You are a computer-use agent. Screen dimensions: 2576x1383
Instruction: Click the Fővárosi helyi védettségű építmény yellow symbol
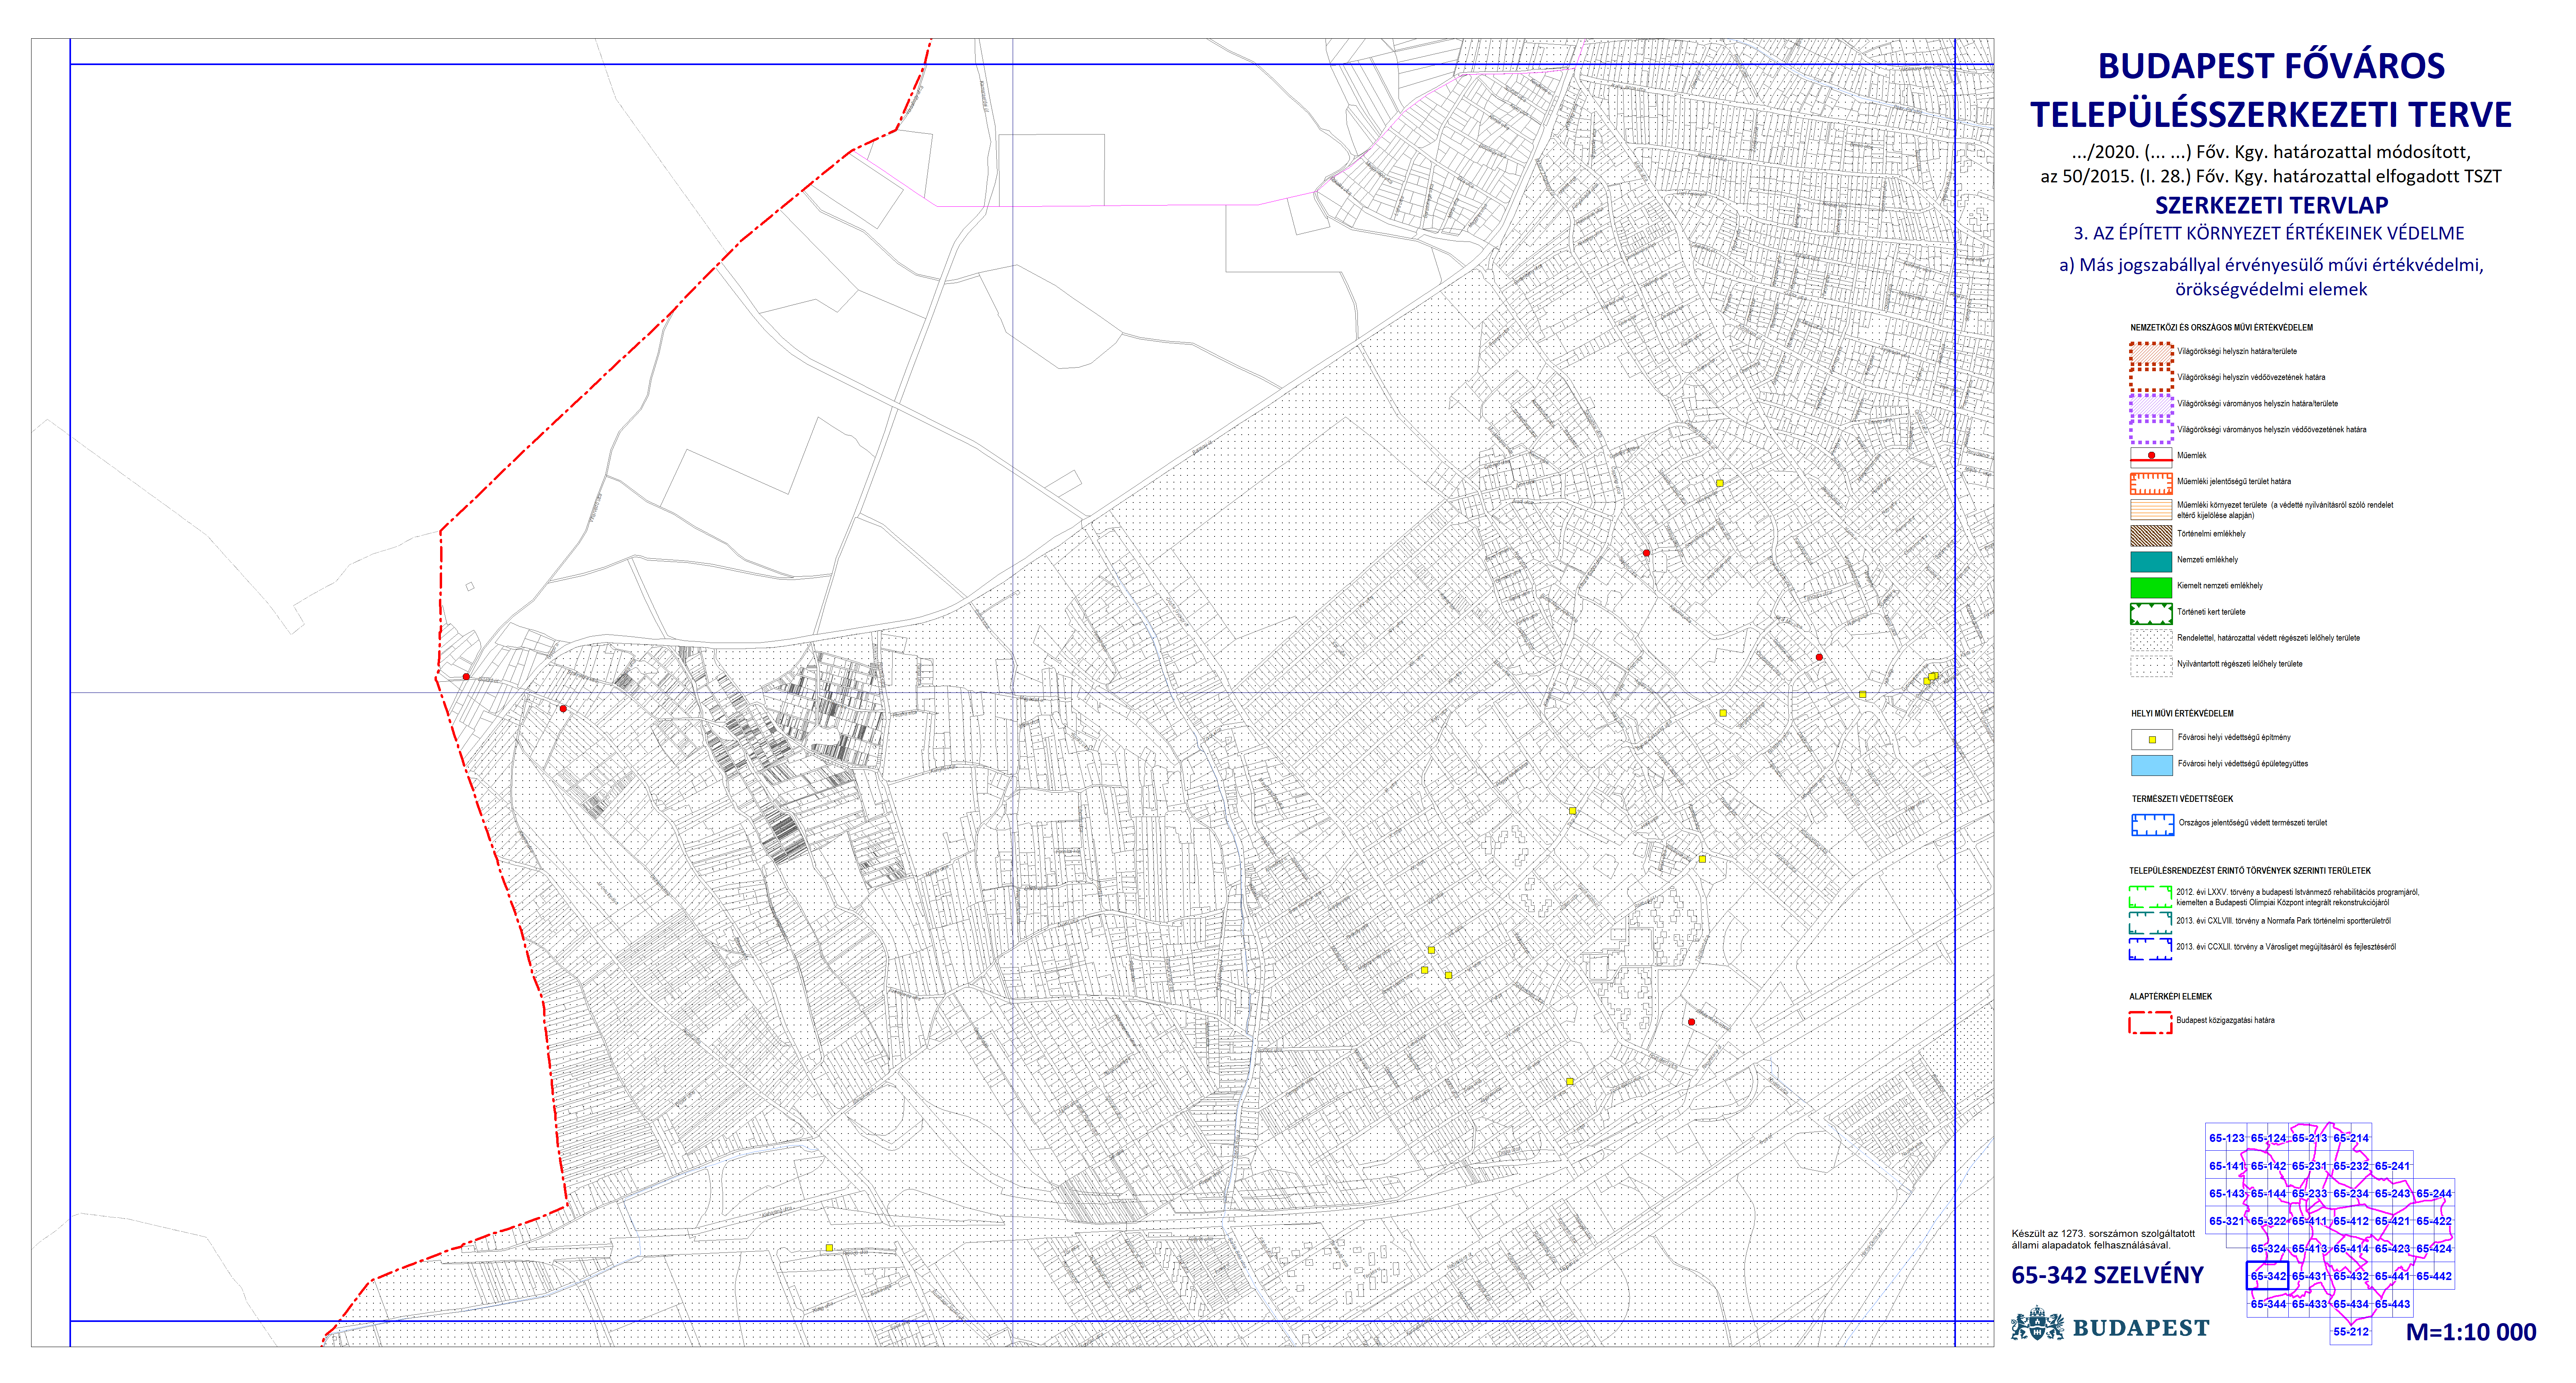2151,739
